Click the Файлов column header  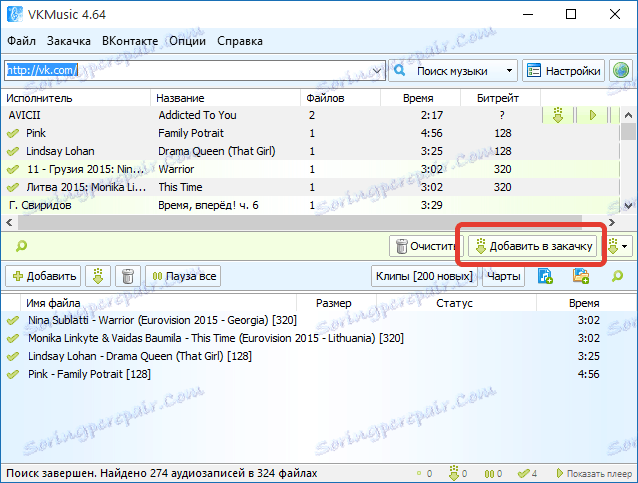[x=341, y=98]
